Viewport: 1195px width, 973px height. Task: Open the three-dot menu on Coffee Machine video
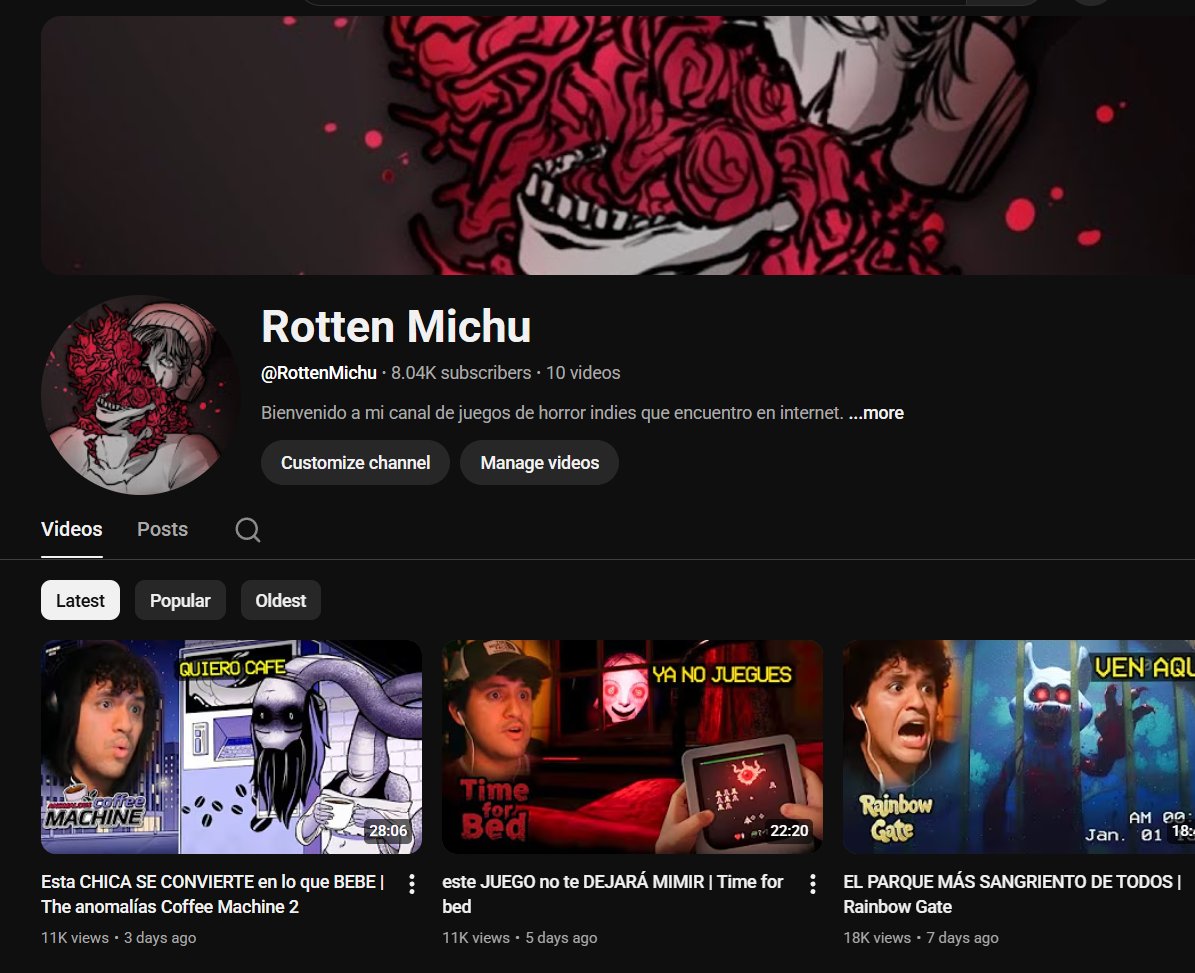tap(411, 885)
